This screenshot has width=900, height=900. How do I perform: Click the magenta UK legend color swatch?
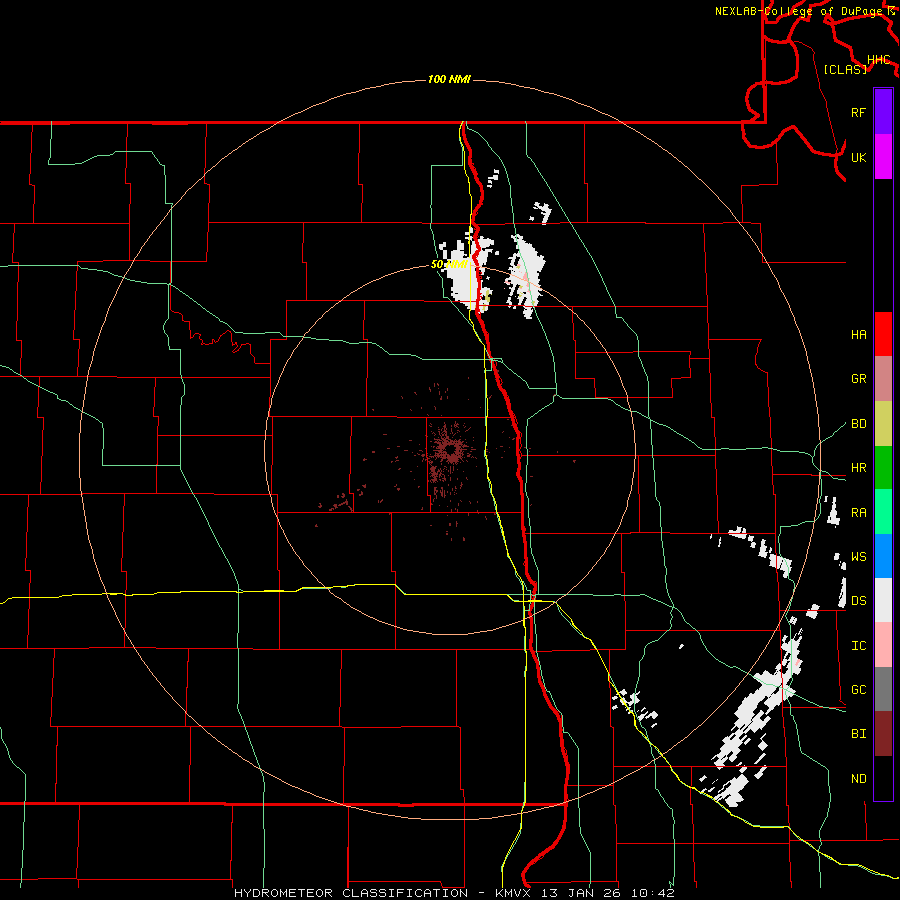click(x=883, y=157)
